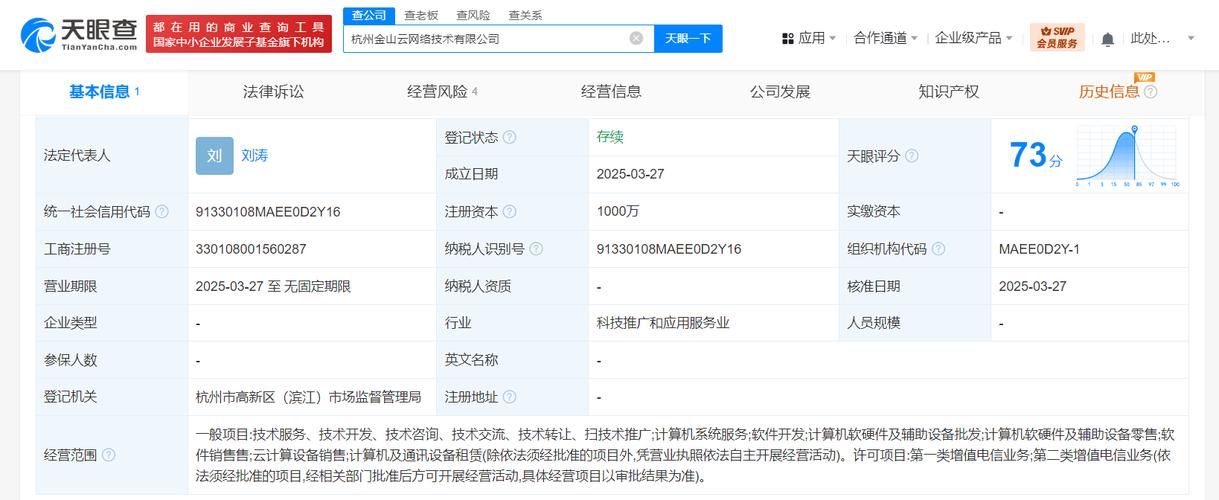The width and height of the screenshot is (1219, 500).
Task: Click the 核准日期 value 2025-03-27
Action: (x=1032, y=286)
